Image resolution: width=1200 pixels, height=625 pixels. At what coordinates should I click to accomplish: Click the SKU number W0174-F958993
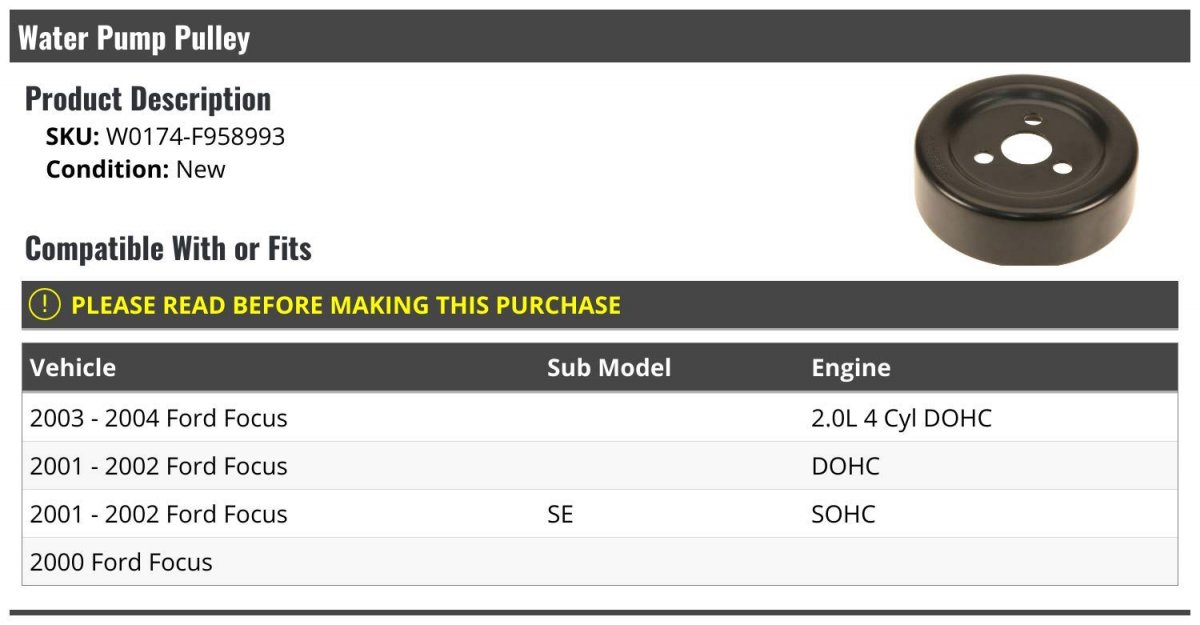tap(195, 136)
